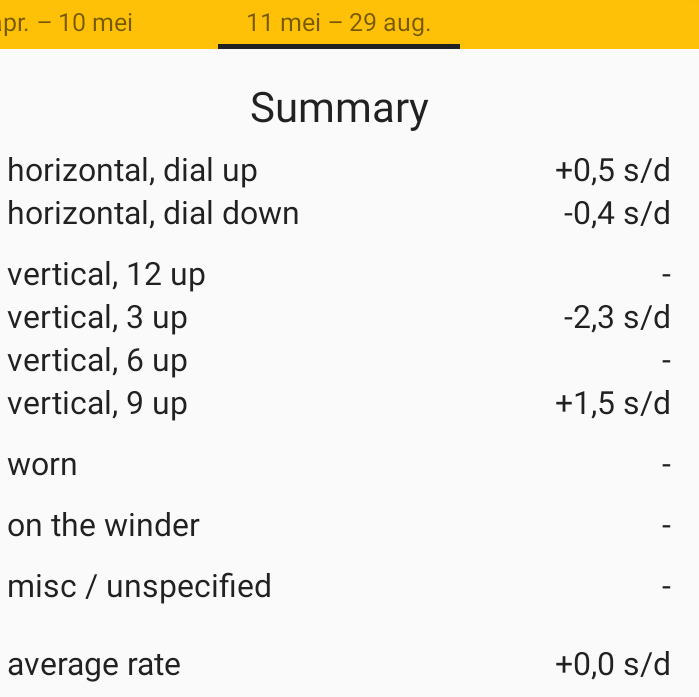Click the +0,0 s/d average value
699x697 pixels.
coord(612,665)
